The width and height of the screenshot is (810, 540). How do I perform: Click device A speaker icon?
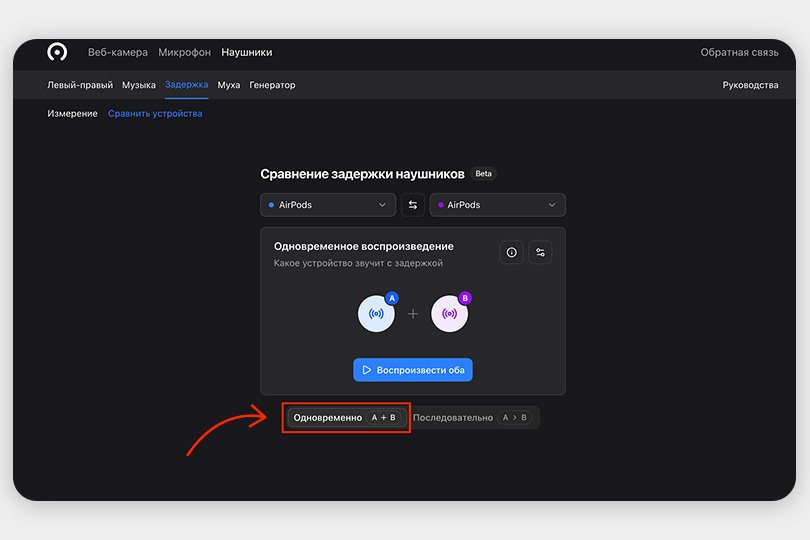point(376,314)
